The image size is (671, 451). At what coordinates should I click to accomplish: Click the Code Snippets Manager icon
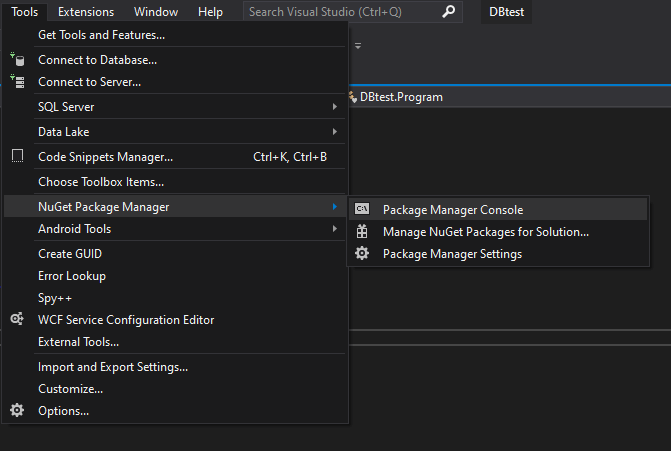(17, 156)
